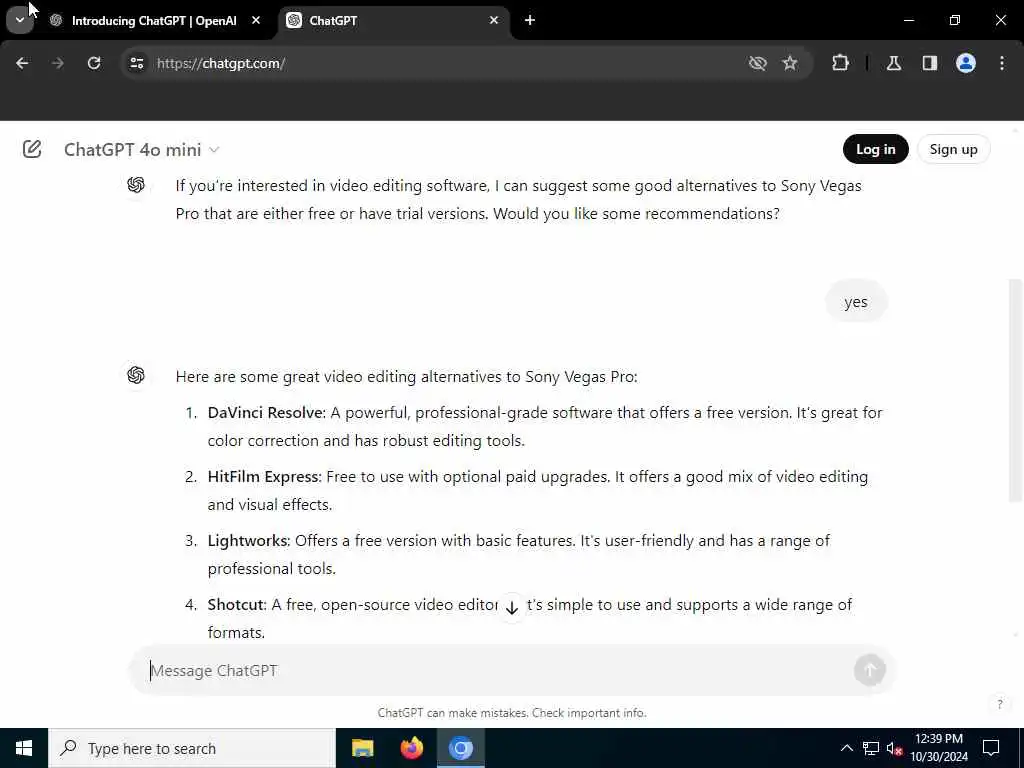
Task: Go forward to the next page
Action: 58,63
